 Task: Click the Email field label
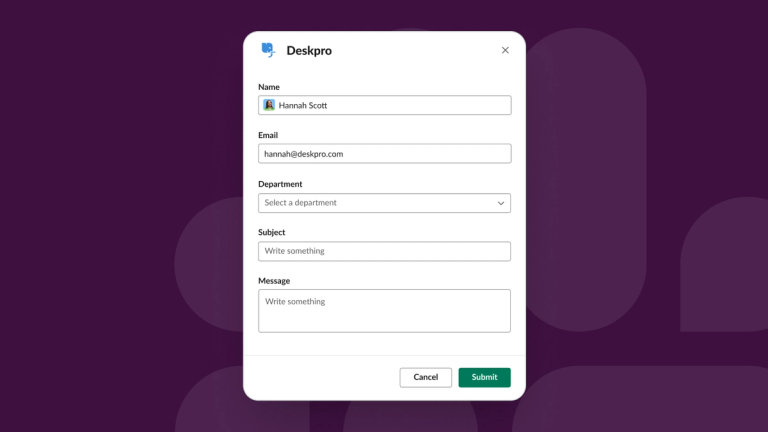[x=268, y=135]
